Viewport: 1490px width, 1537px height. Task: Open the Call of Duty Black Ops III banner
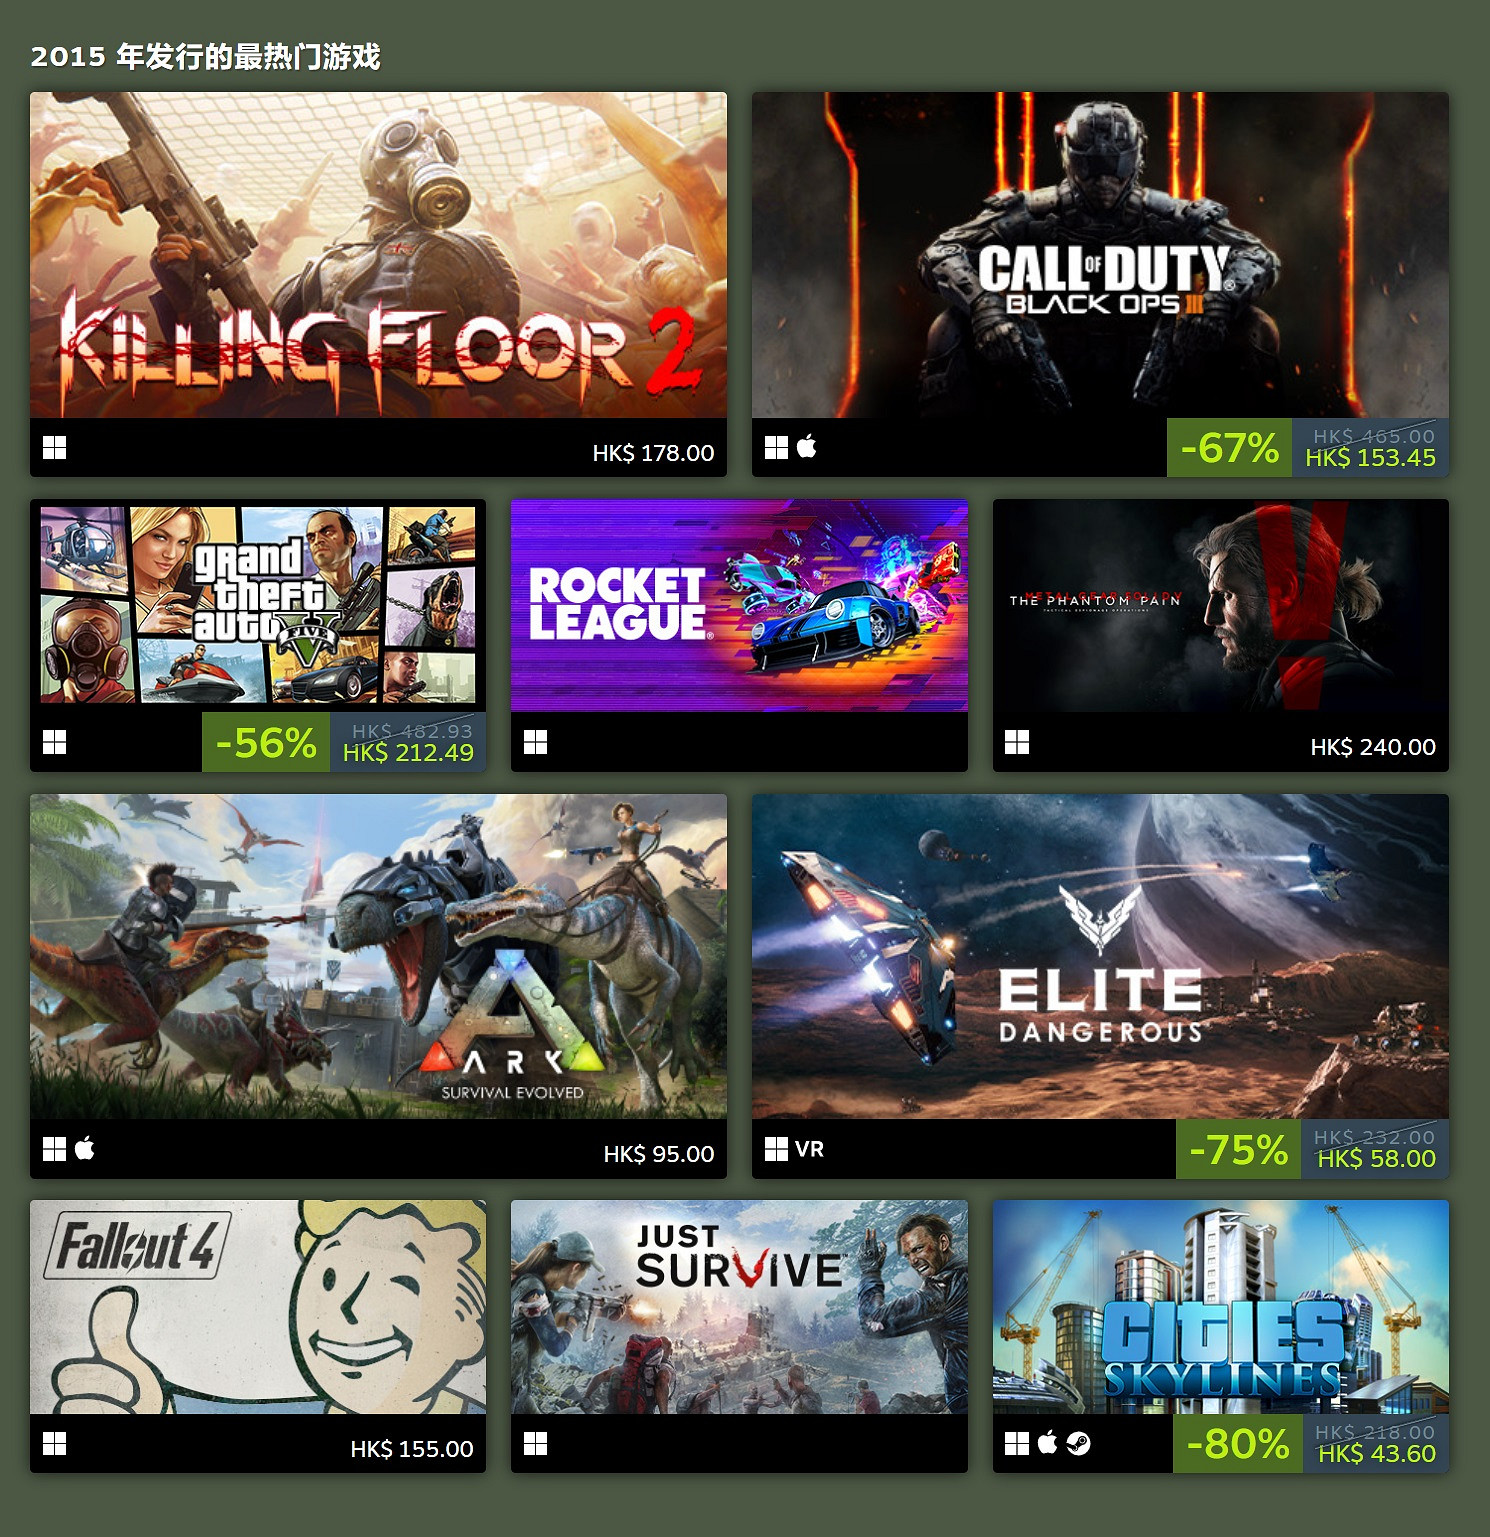click(x=1100, y=255)
